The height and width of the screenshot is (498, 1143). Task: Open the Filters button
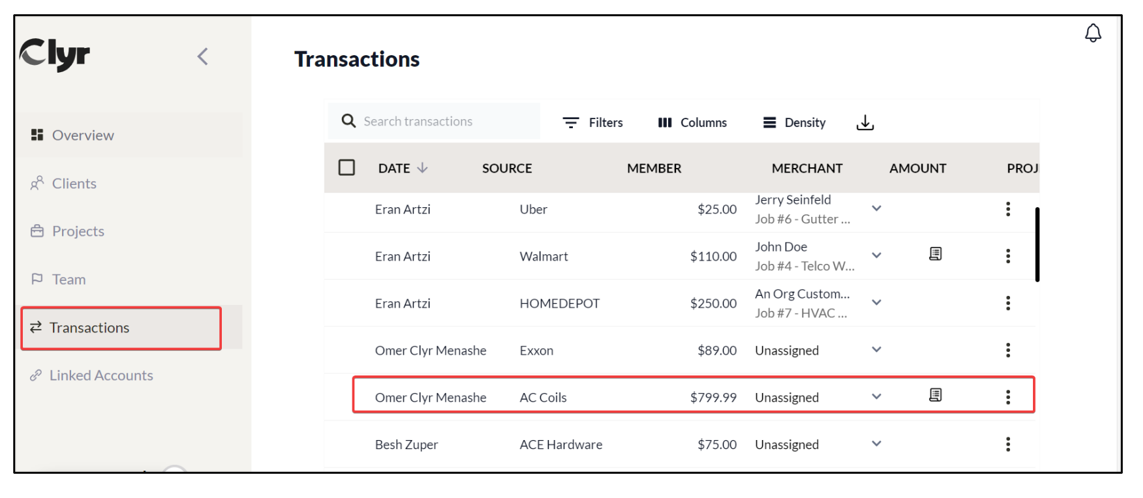[x=593, y=123]
